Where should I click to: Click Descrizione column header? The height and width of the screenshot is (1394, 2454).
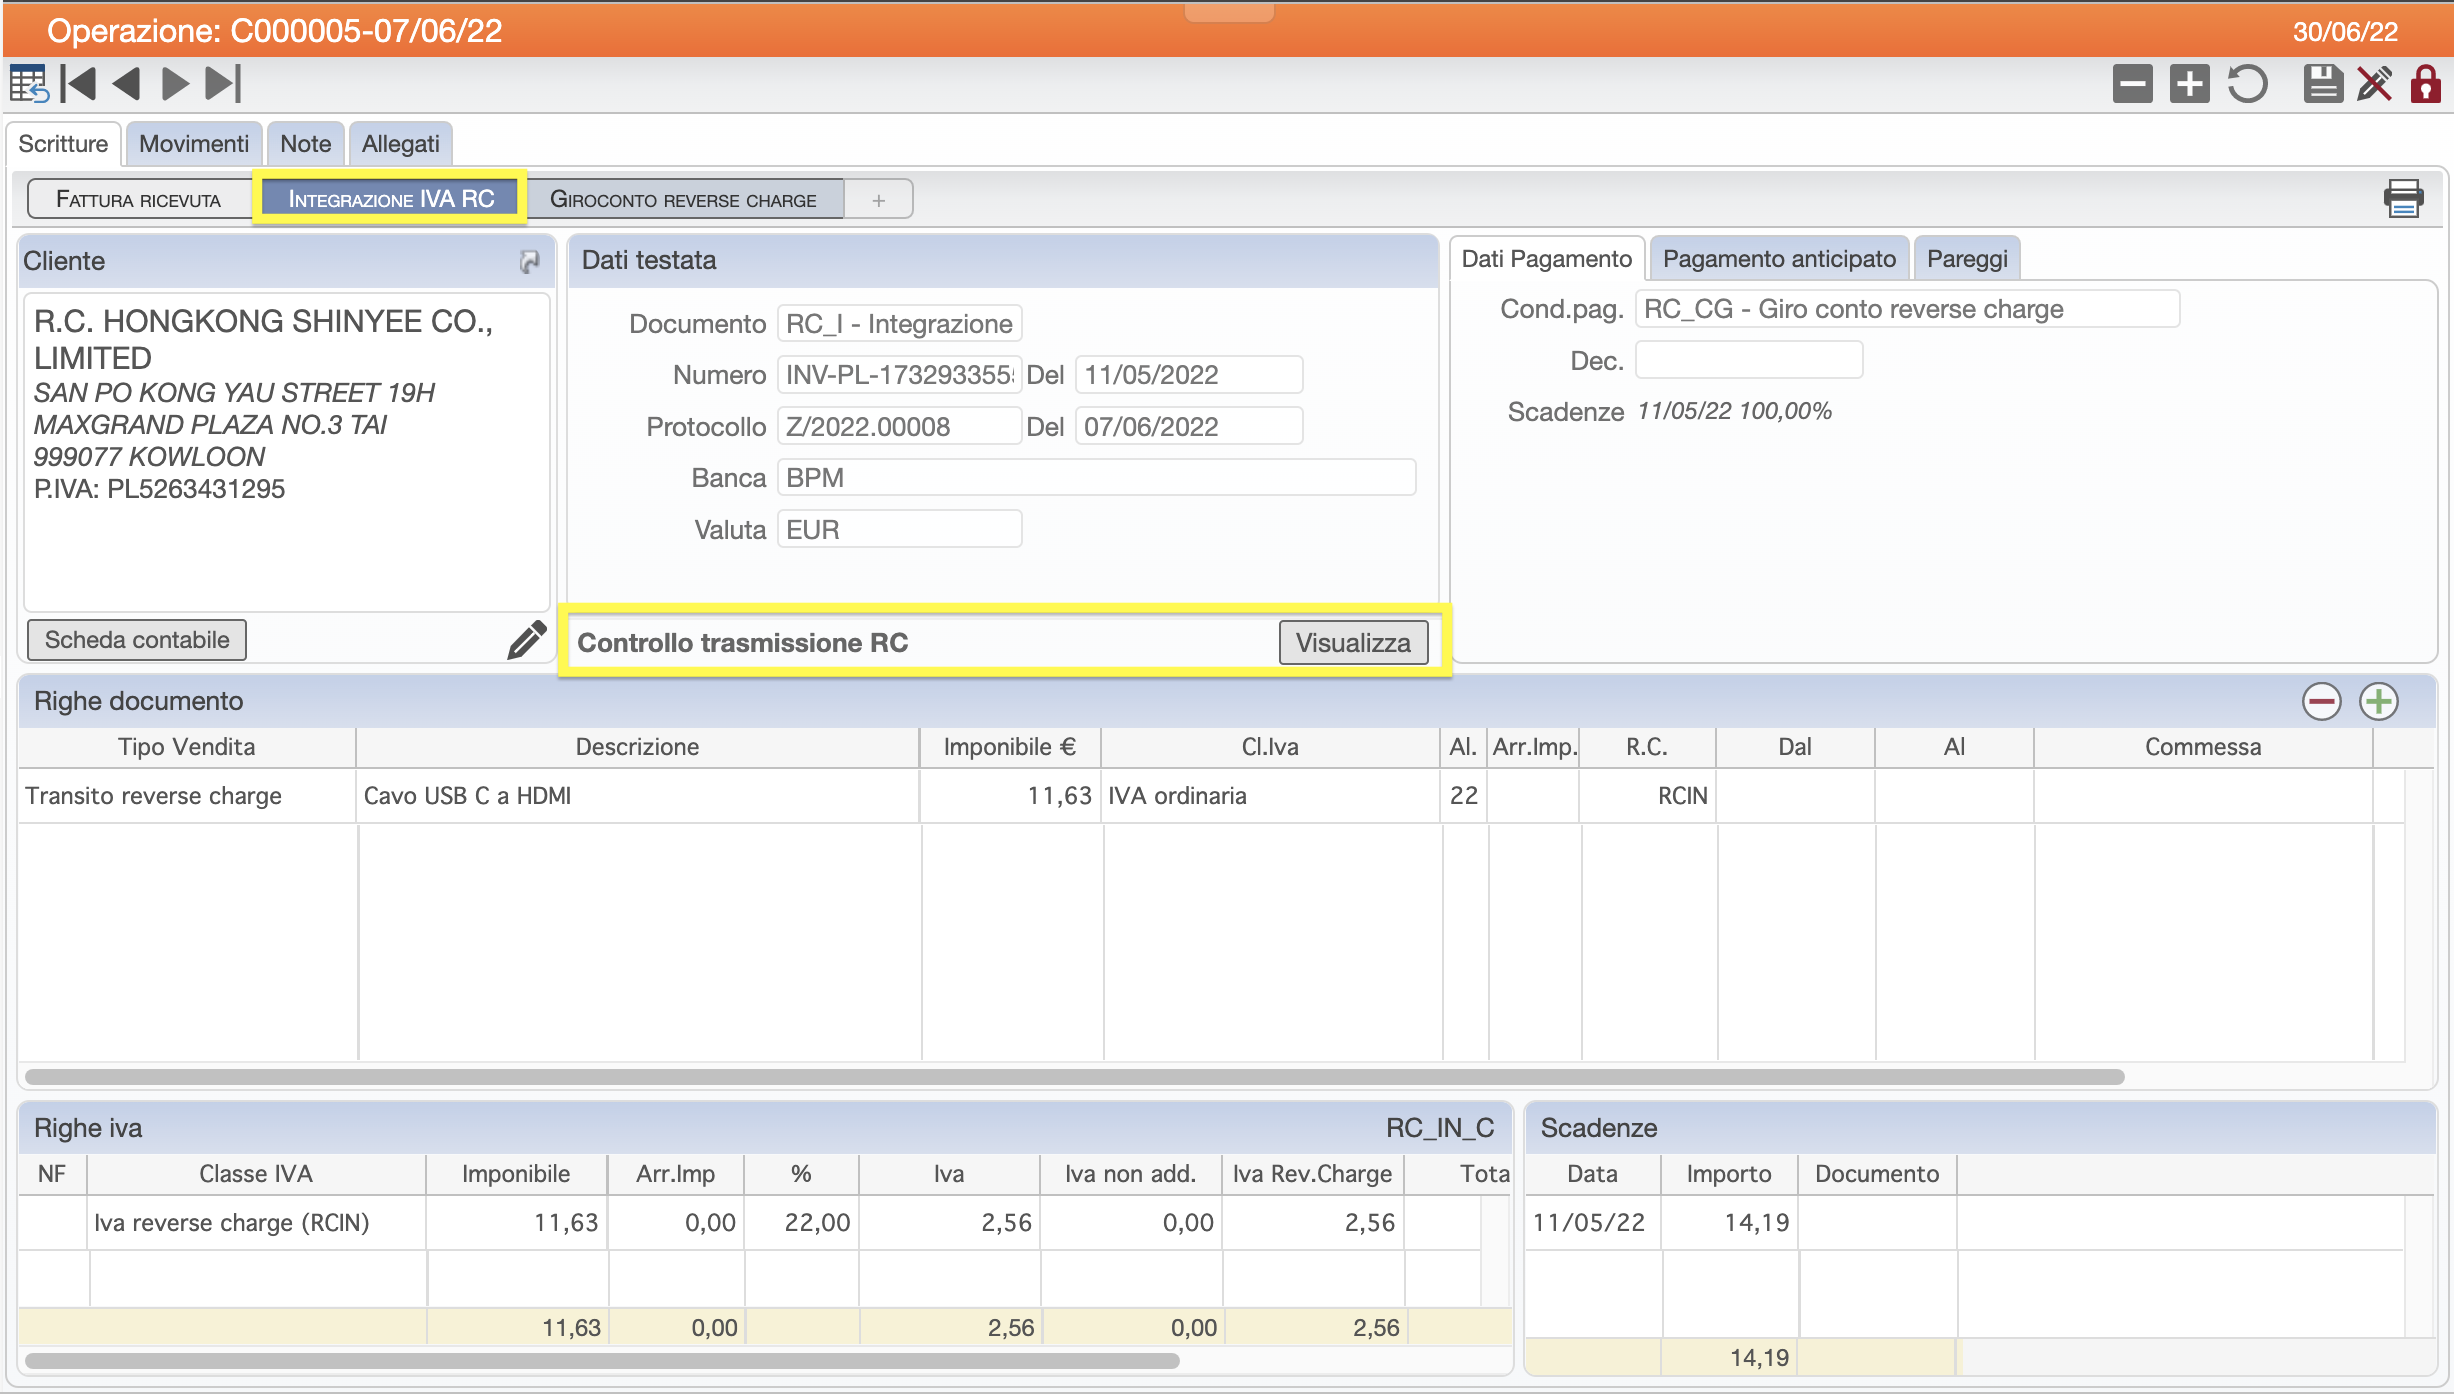pos(637,747)
